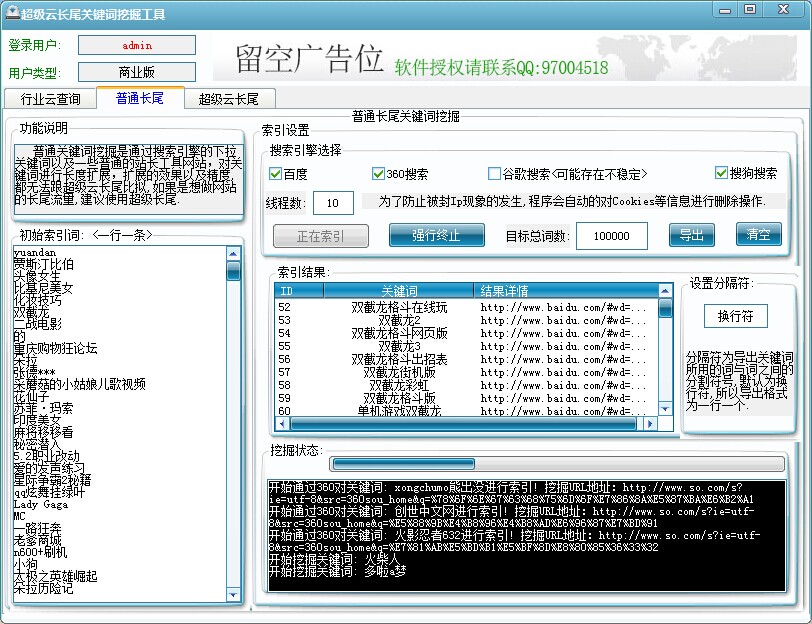Click keyword 印度美女 in list
This screenshot has width=812, height=624.
37,420
